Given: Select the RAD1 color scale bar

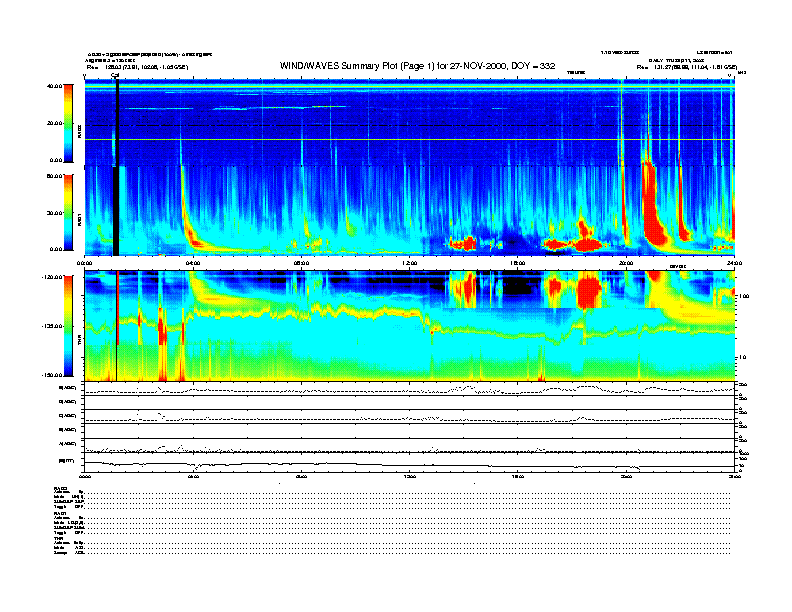Looking at the screenshot, I should [x=68, y=212].
